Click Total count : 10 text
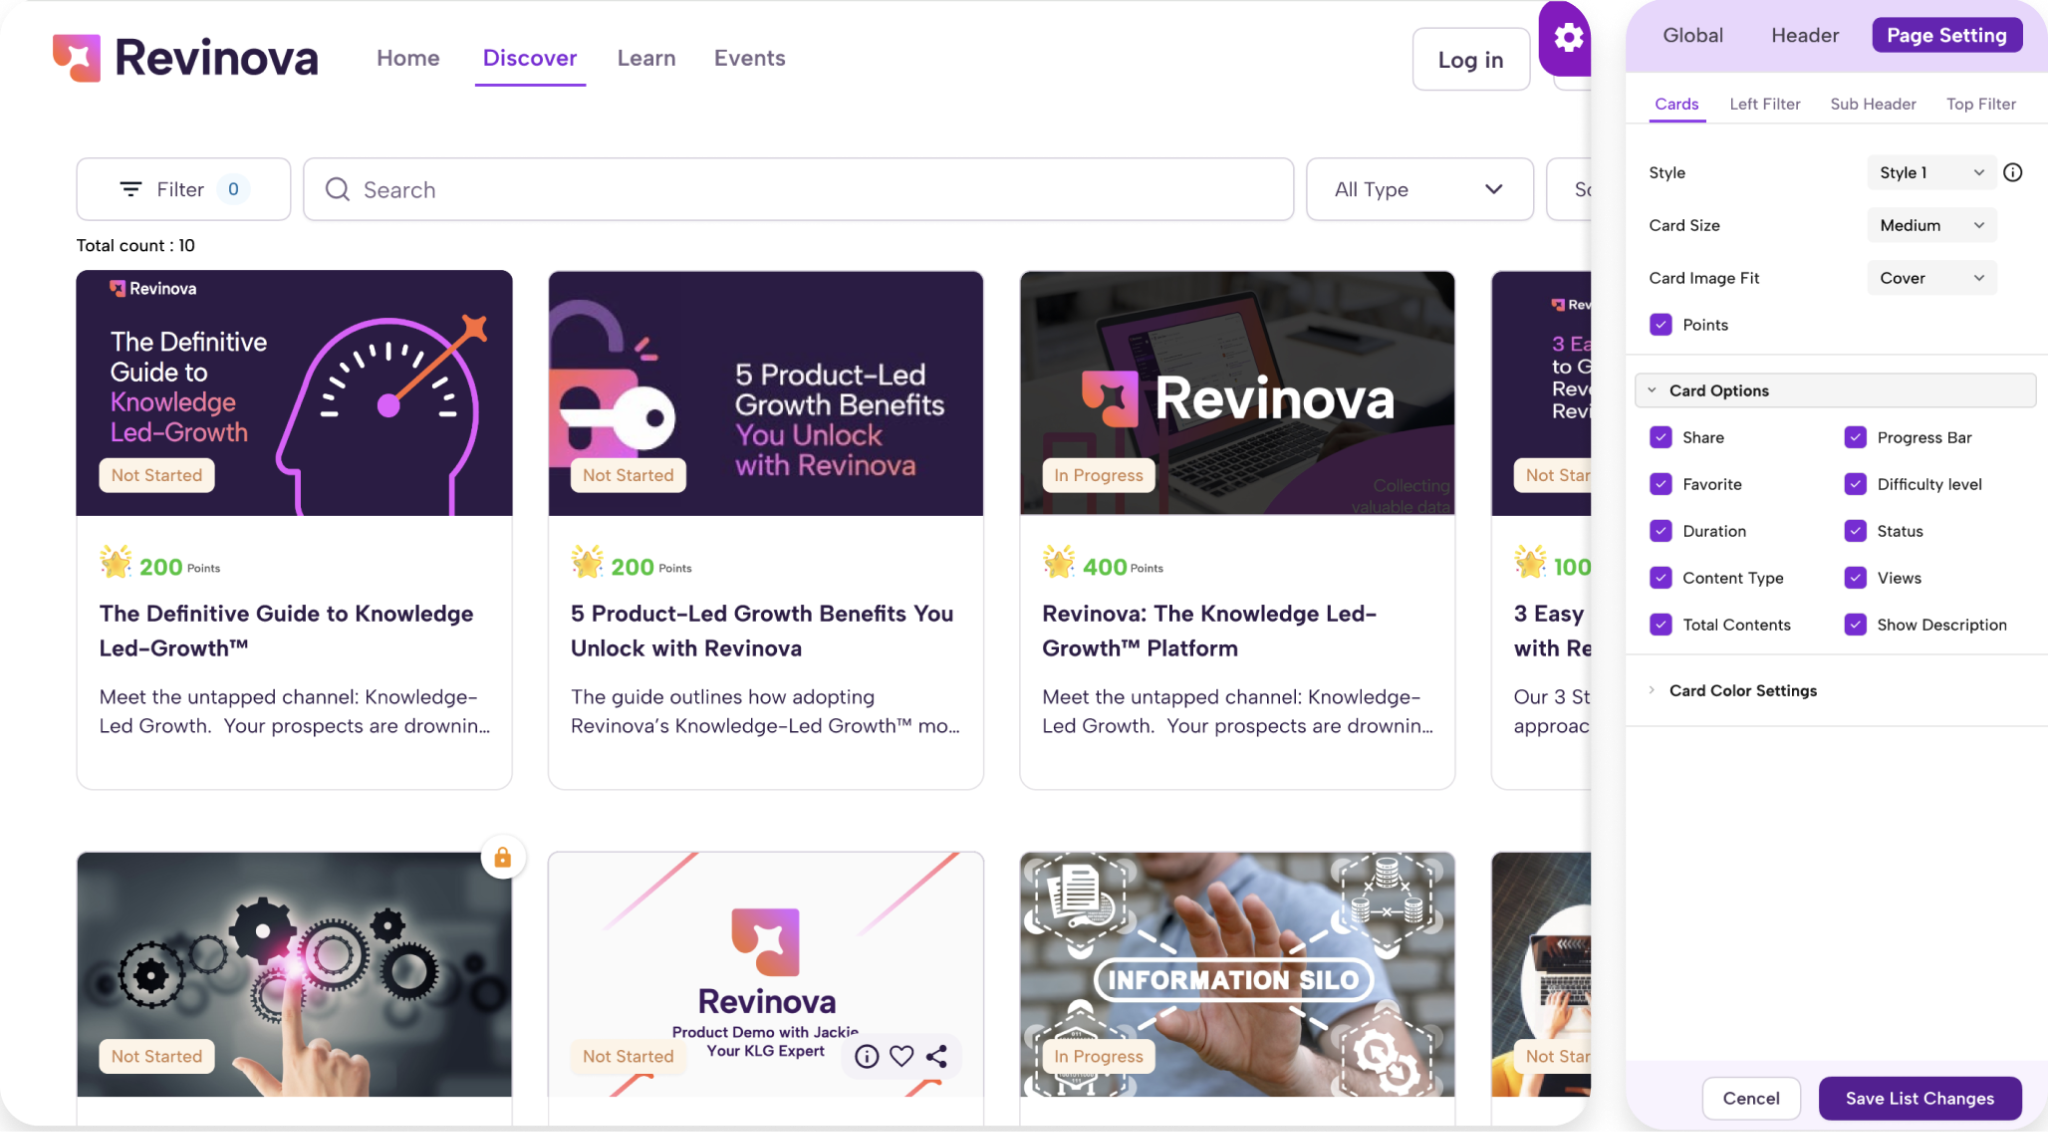The width and height of the screenshot is (2048, 1132). pyautogui.click(x=136, y=245)
